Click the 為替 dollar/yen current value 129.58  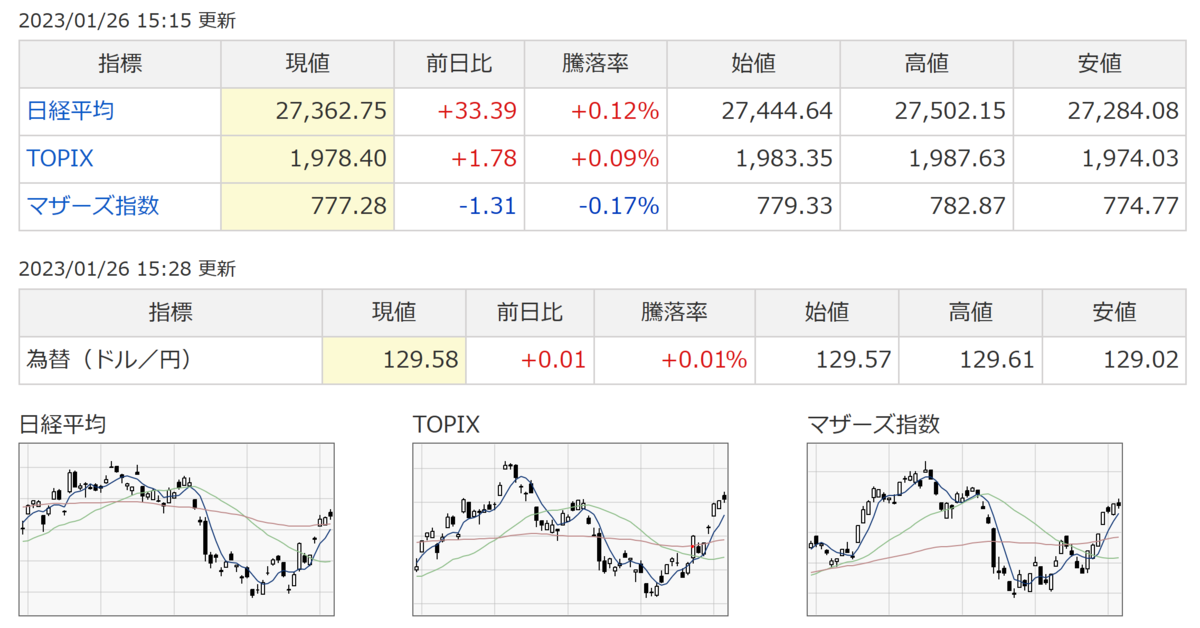click(x=421, y=359)
